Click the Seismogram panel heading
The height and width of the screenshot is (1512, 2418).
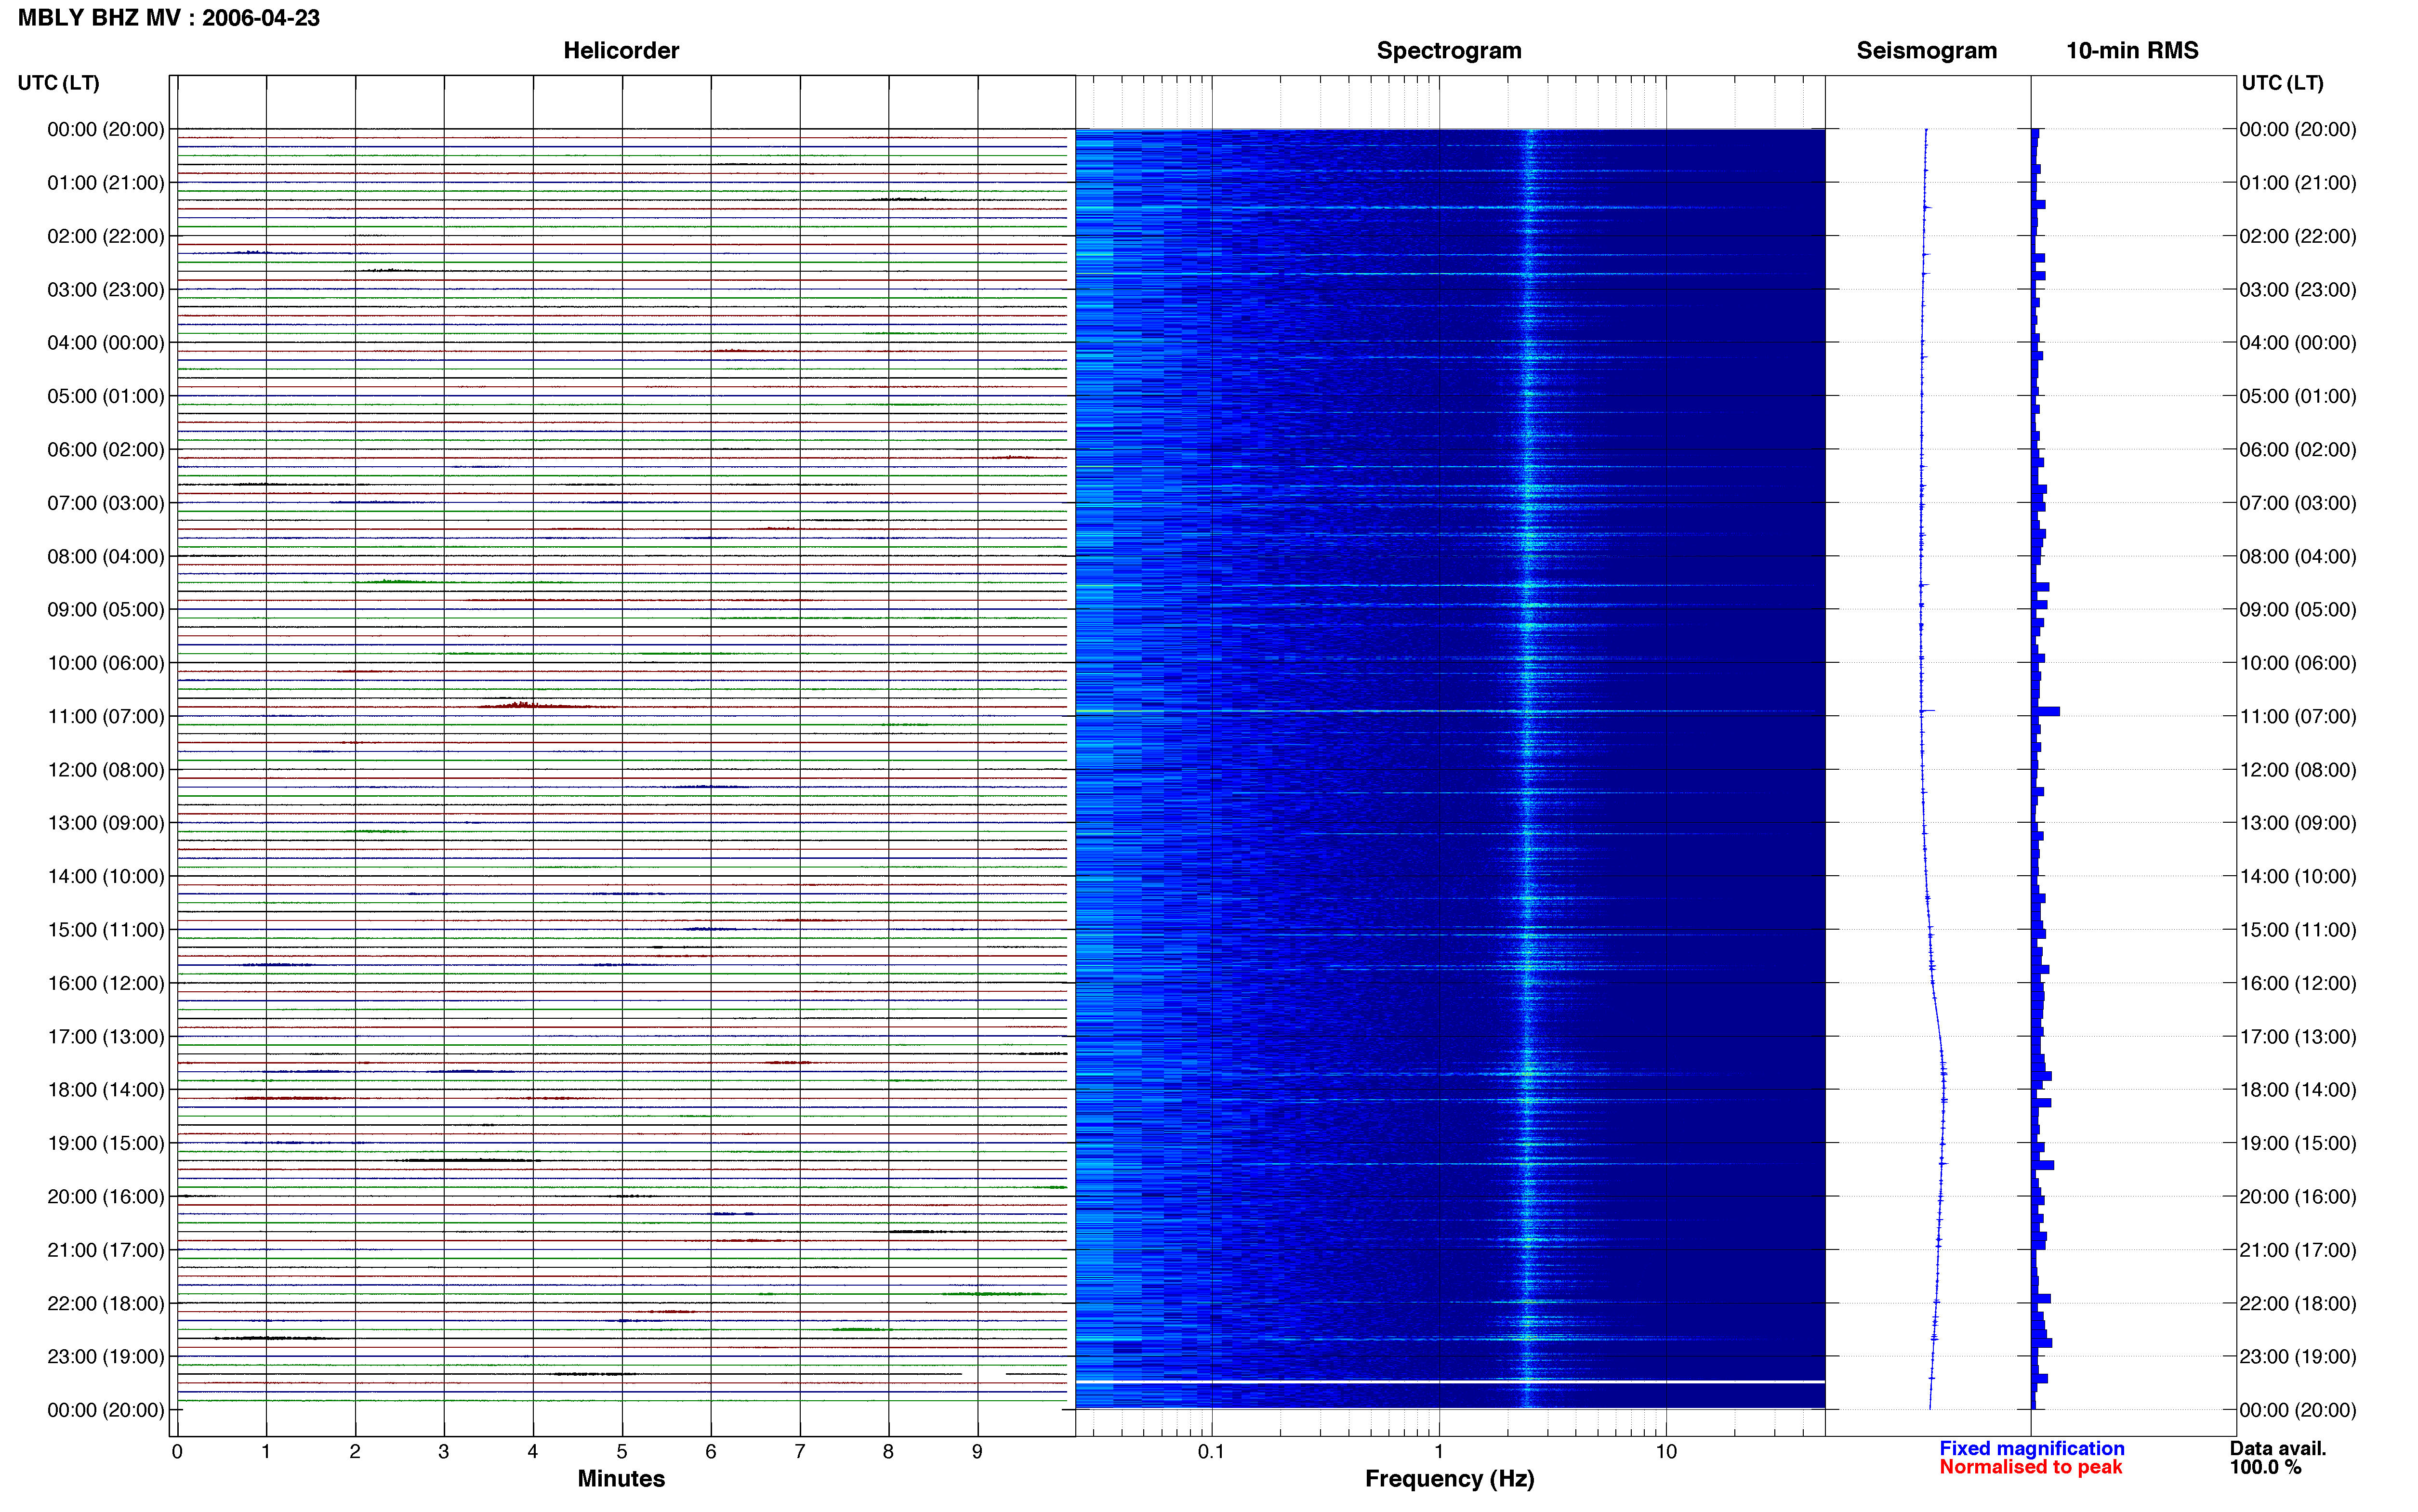point(1926,50)
